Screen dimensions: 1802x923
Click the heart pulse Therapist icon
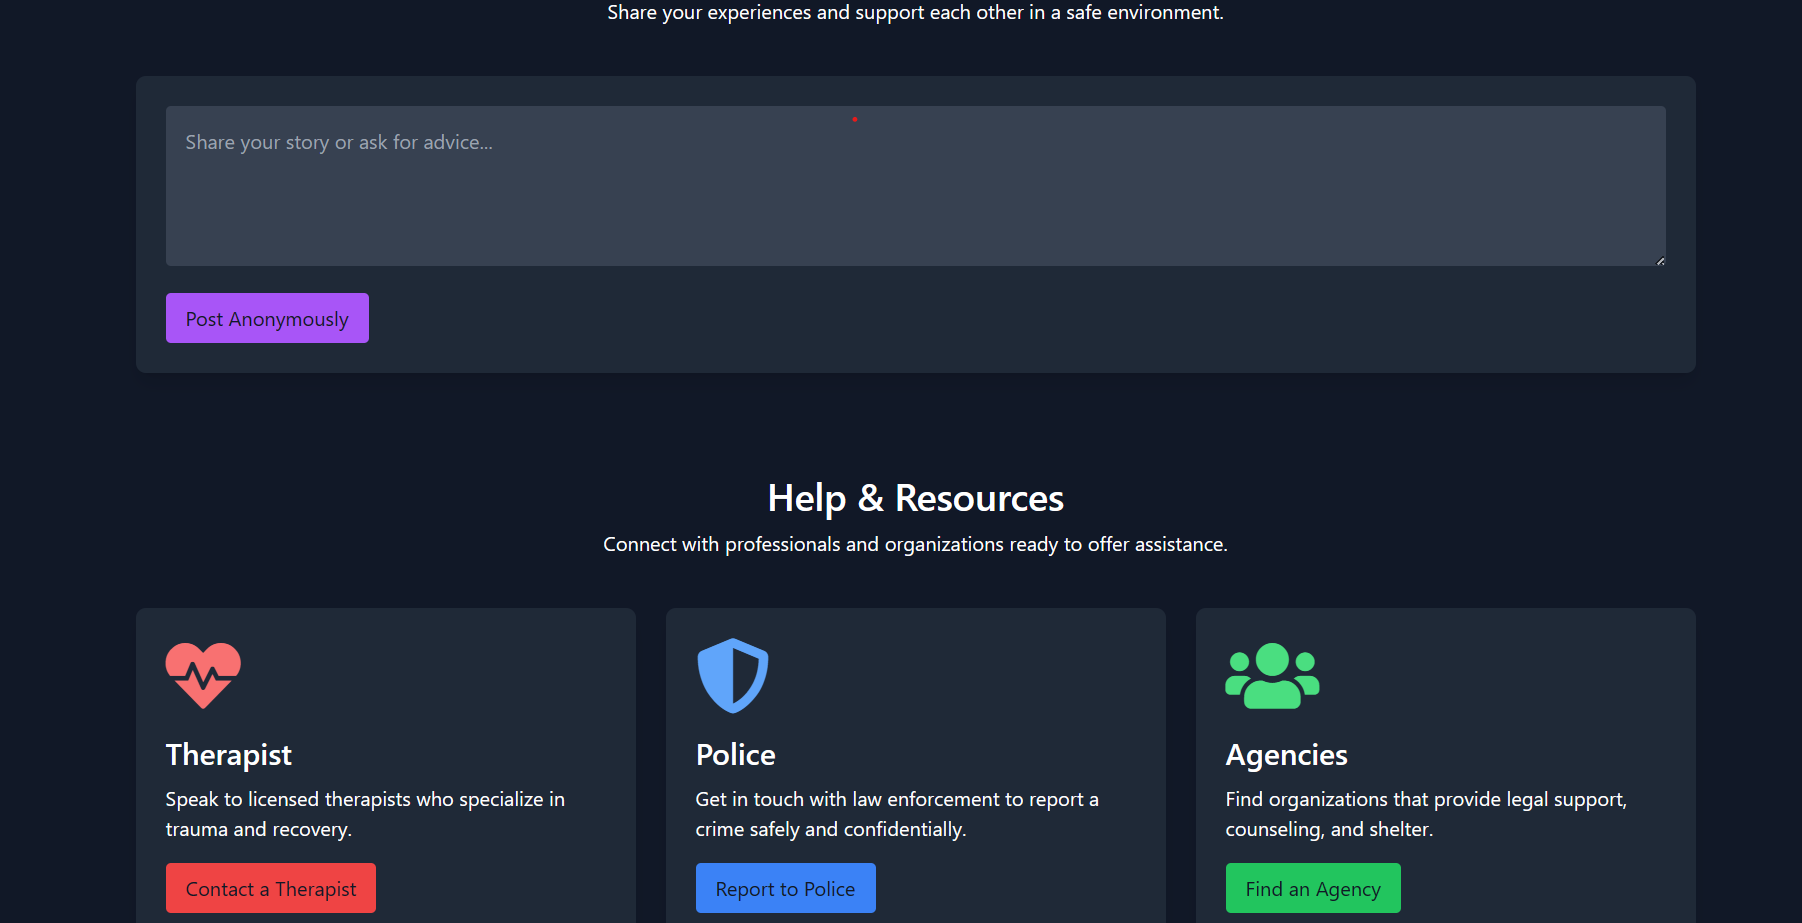pyautogui.click(x=203, y=676)
